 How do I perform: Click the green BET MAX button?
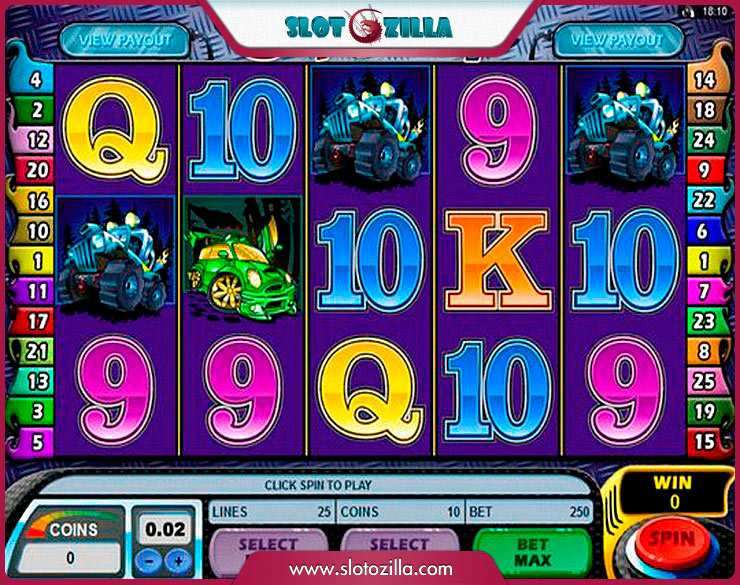[533, 551]
